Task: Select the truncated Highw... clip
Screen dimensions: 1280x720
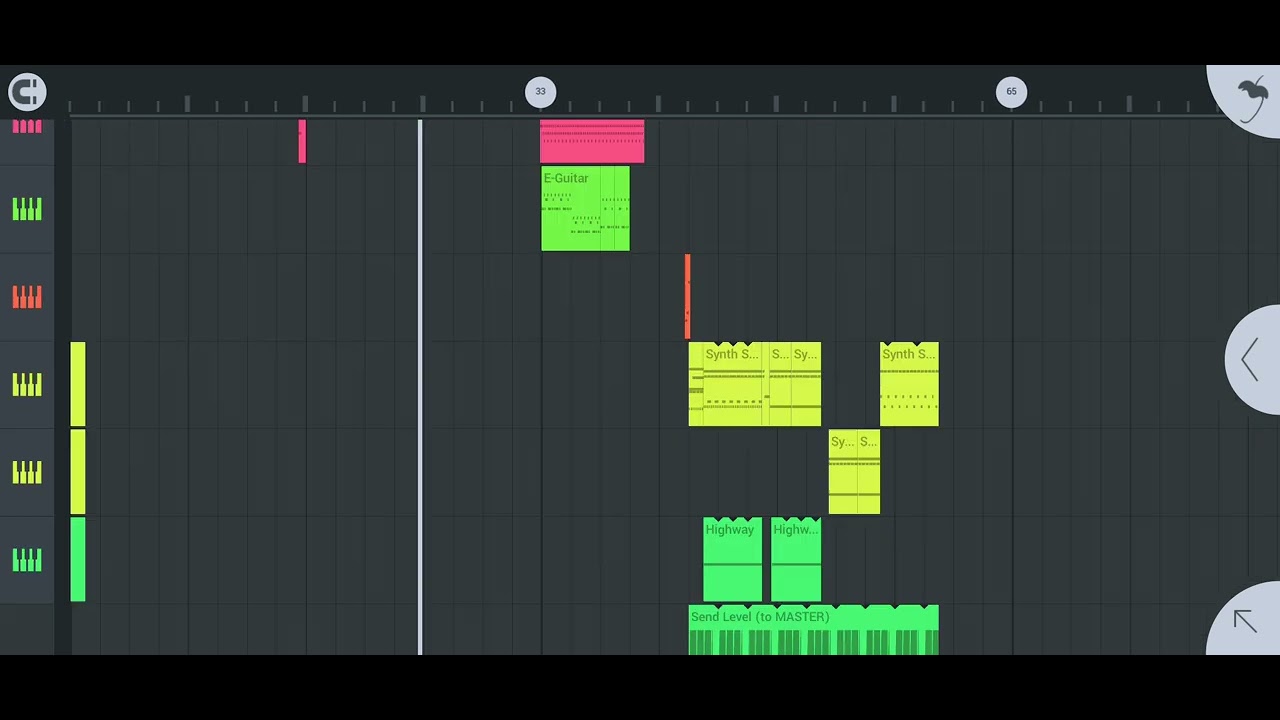Action: click(796, 560)
